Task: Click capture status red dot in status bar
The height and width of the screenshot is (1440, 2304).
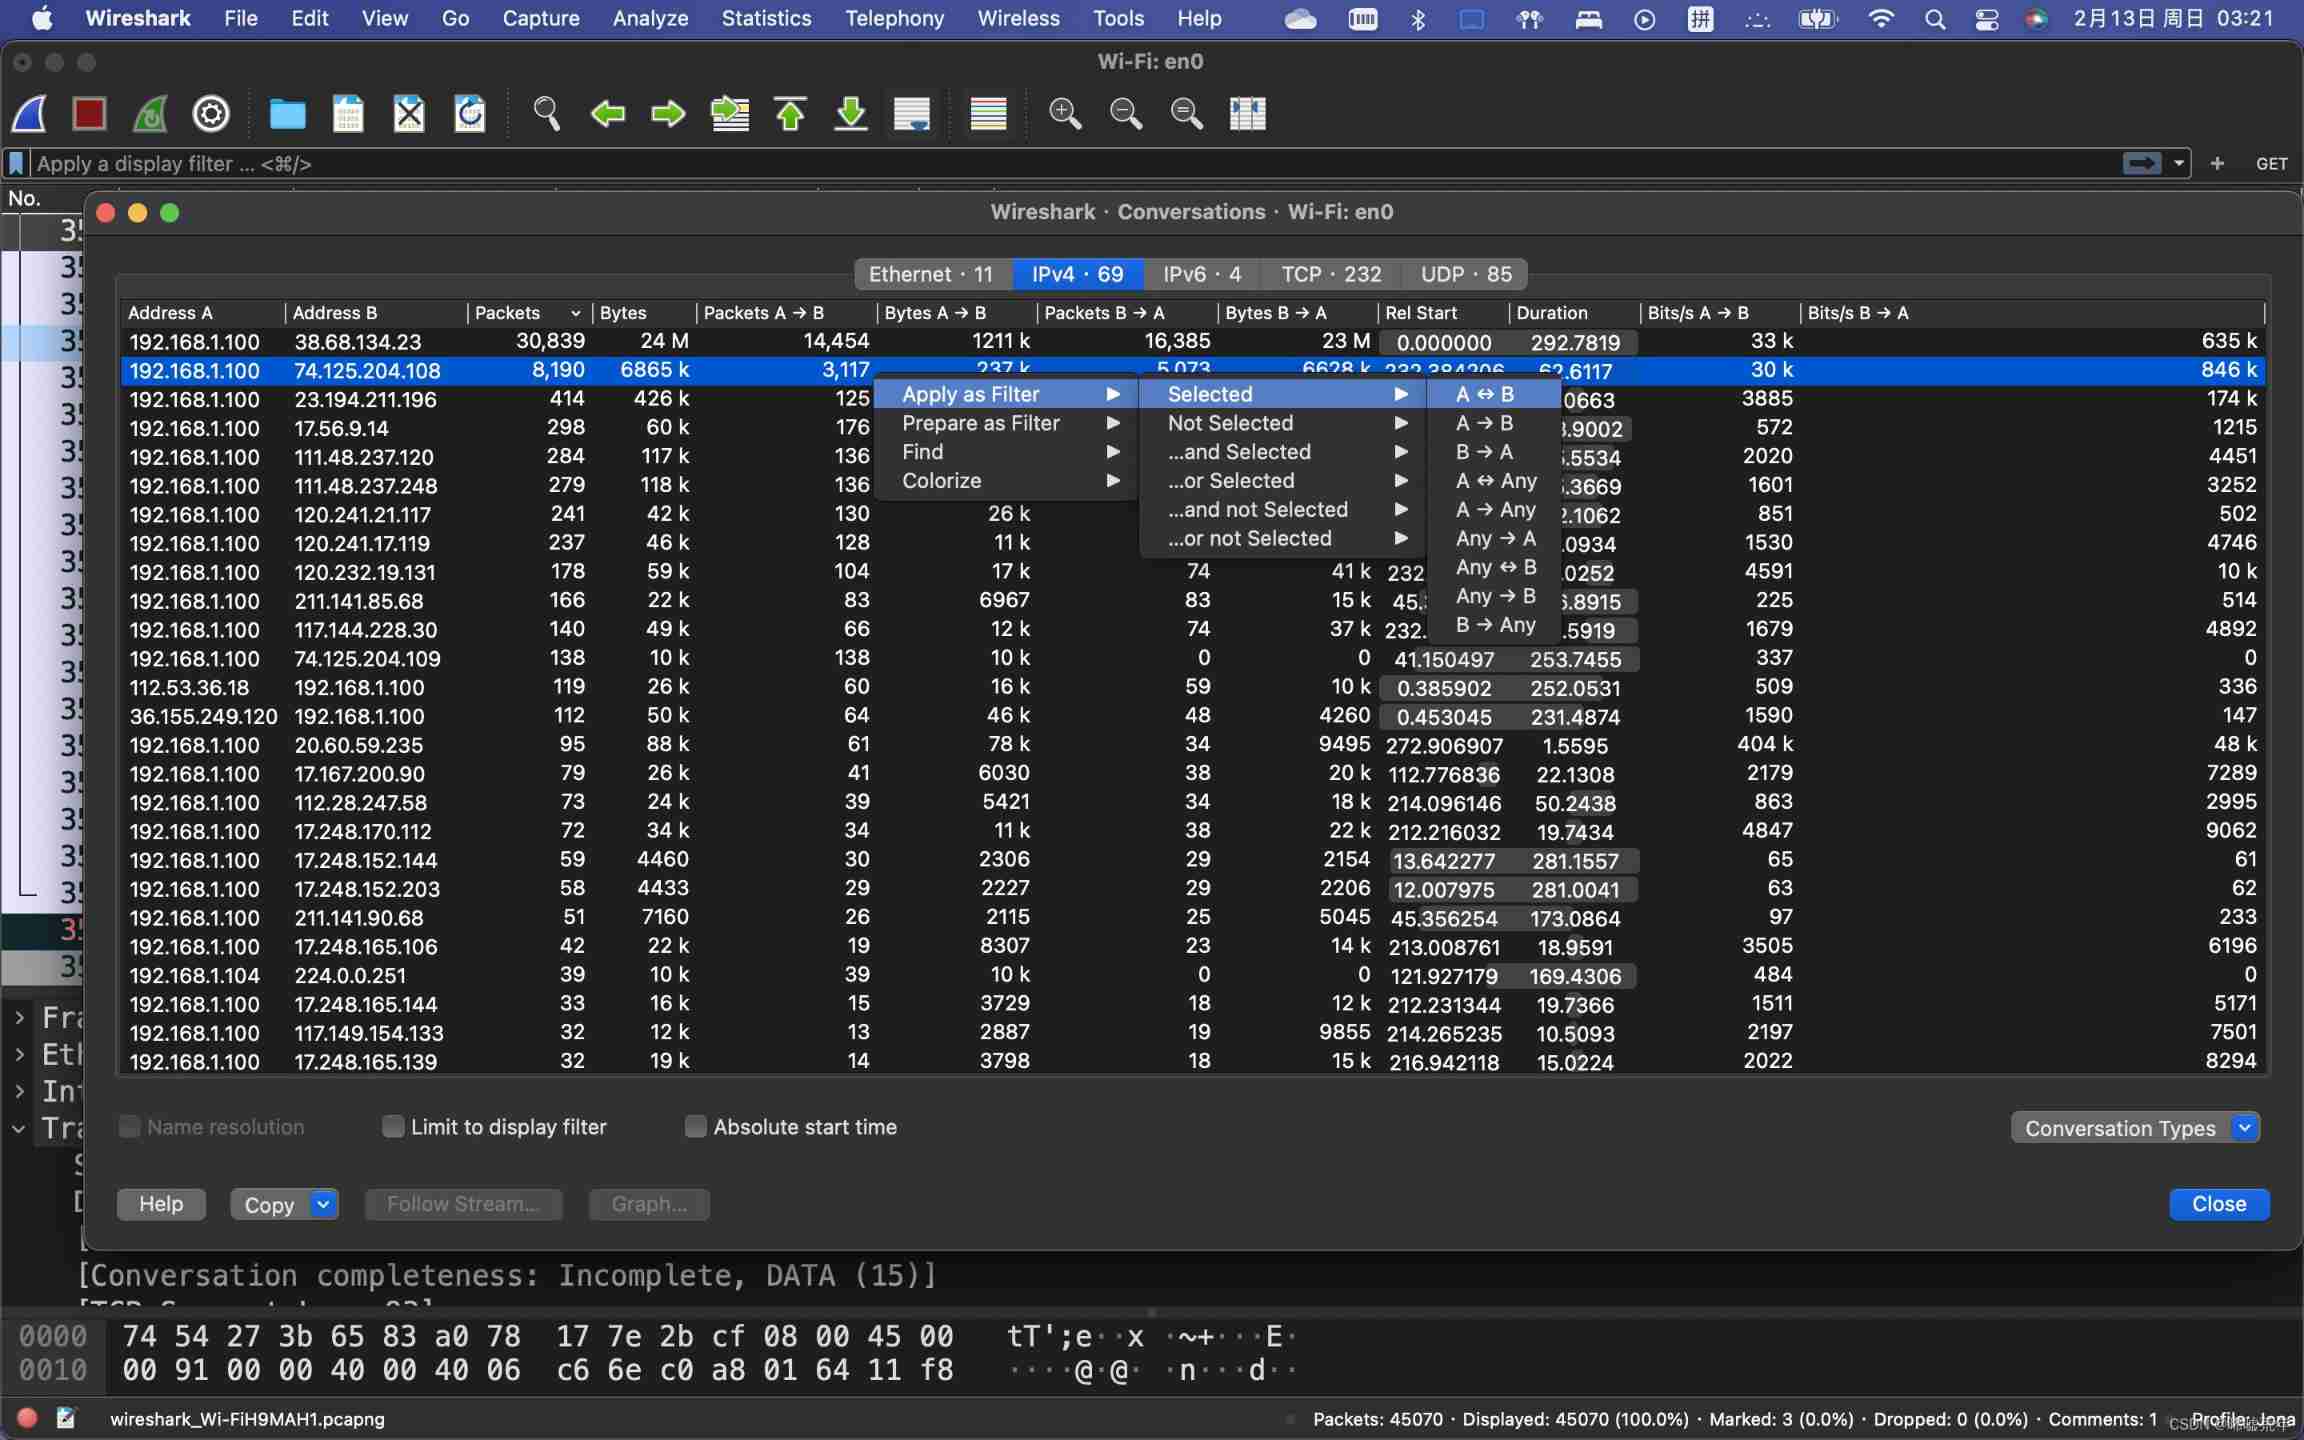Action: coord(28,1418)
